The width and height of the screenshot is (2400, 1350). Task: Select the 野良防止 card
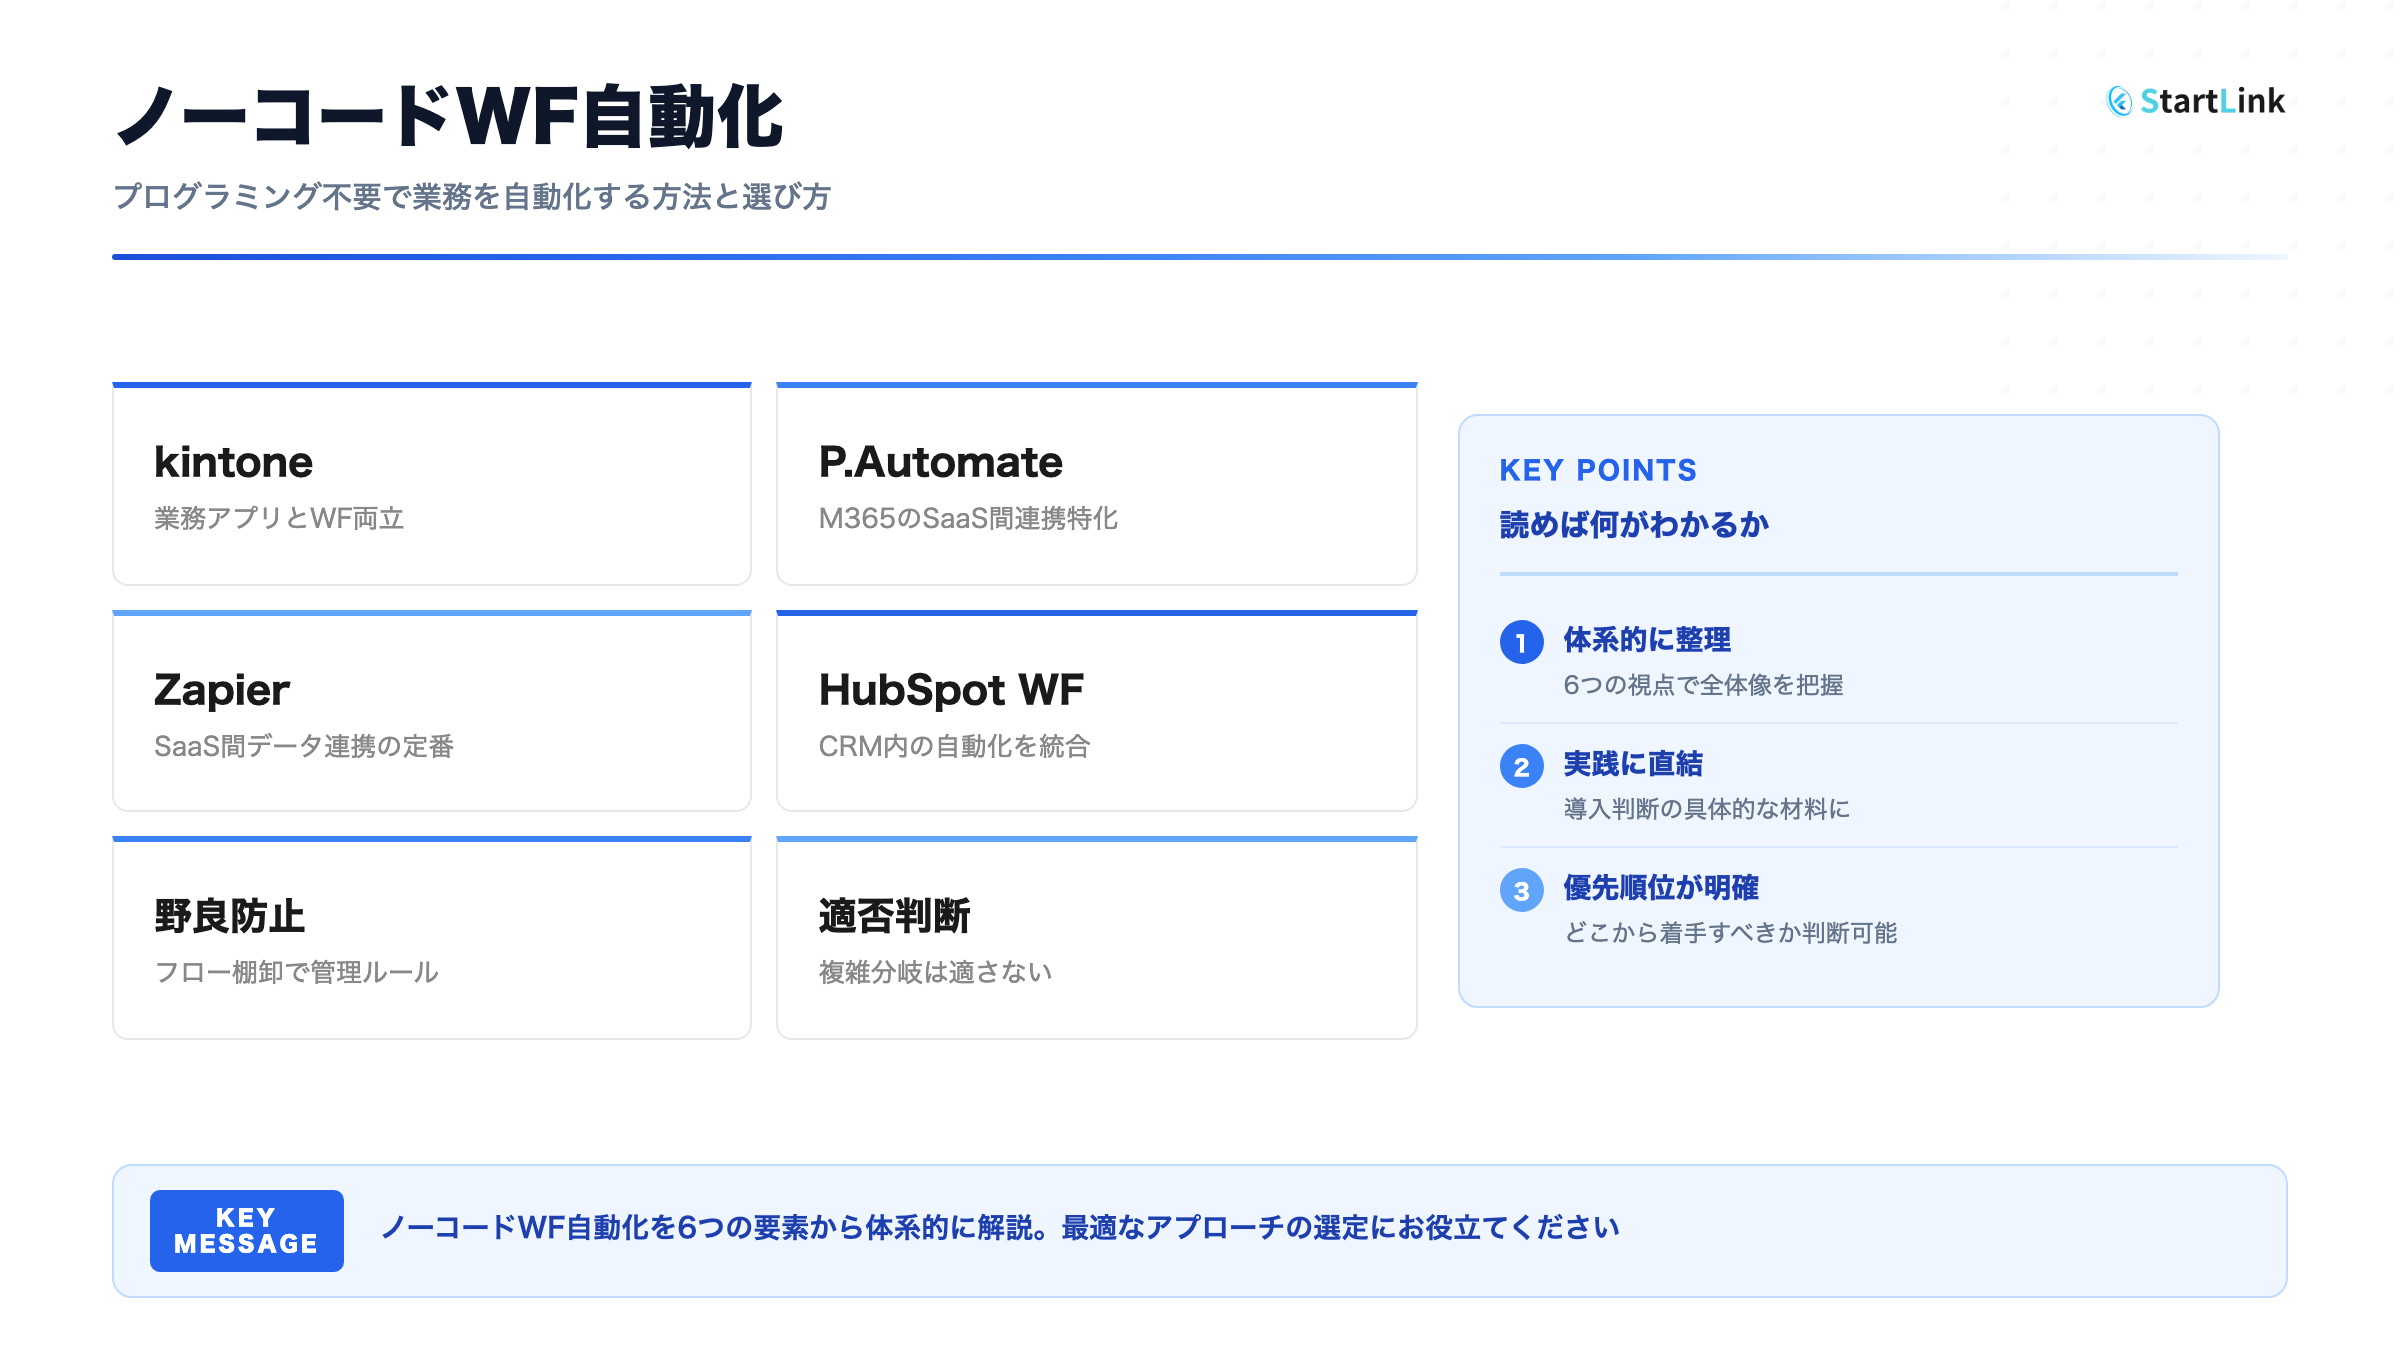click(x=431, y=939)
